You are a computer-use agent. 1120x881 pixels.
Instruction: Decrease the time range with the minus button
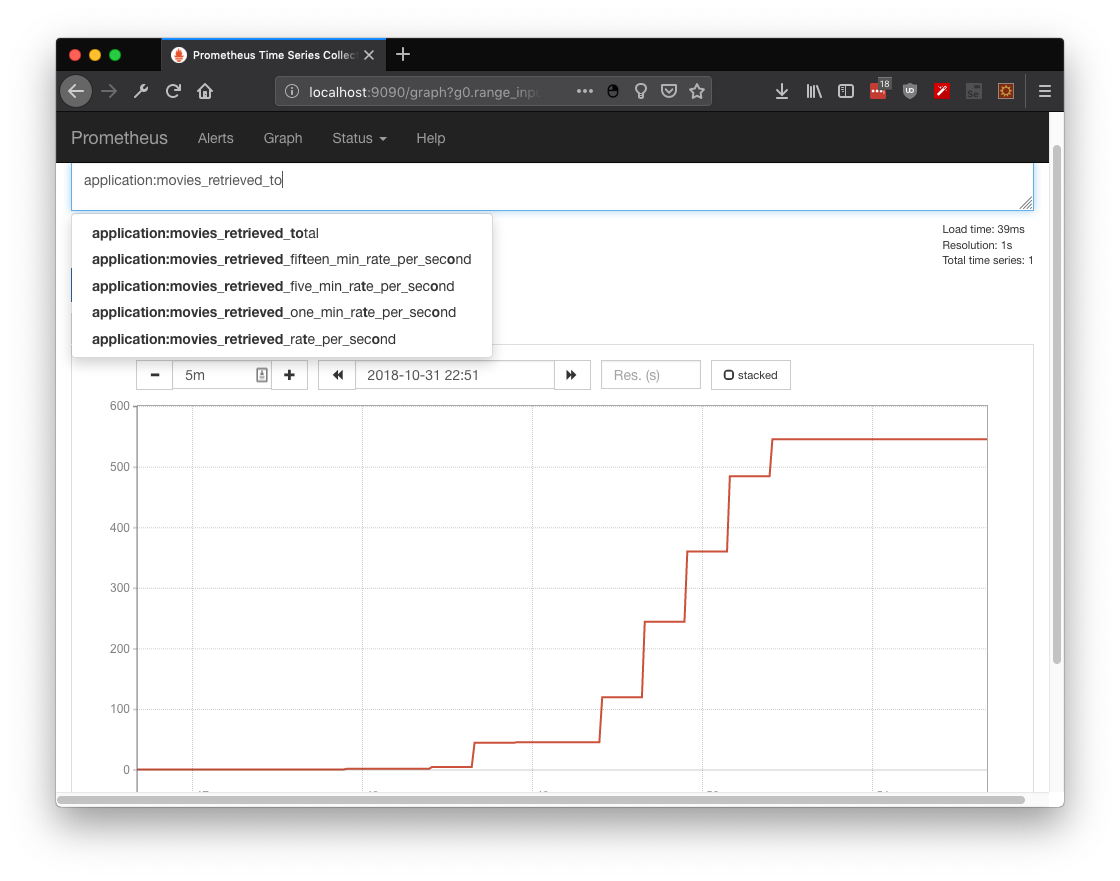click(x=154, y=374)
